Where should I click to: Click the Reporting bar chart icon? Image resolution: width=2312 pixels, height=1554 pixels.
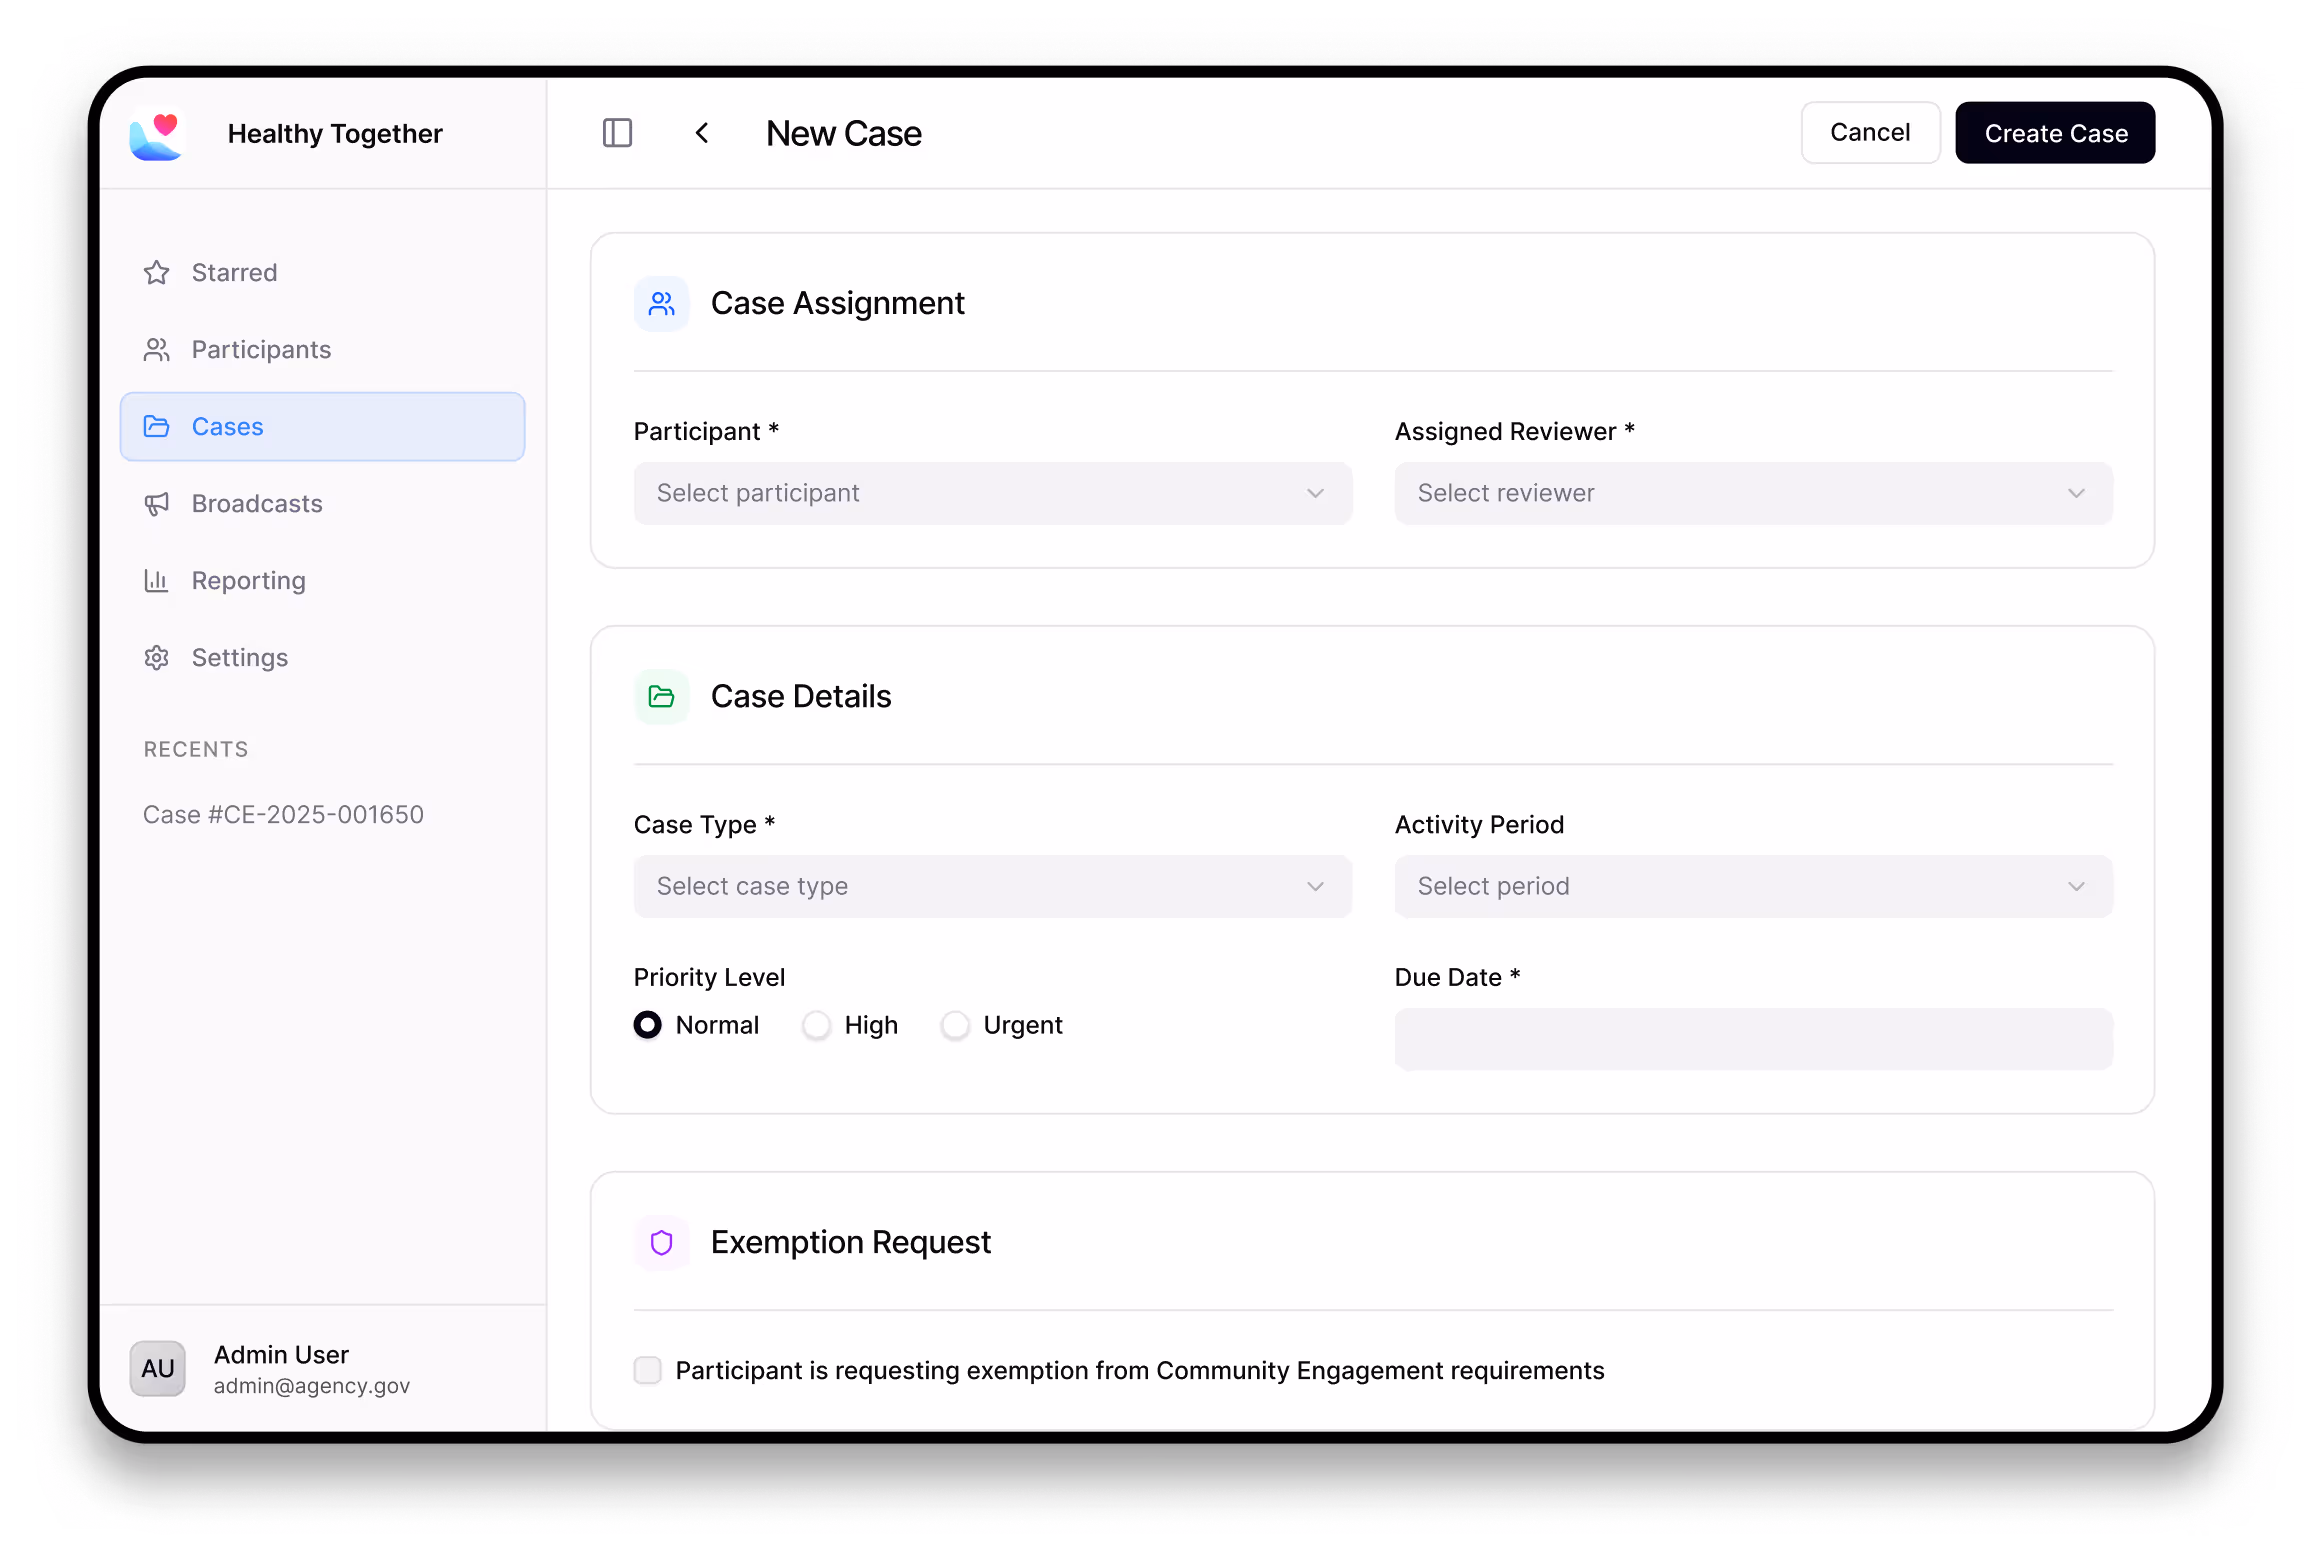click(157, 581)
